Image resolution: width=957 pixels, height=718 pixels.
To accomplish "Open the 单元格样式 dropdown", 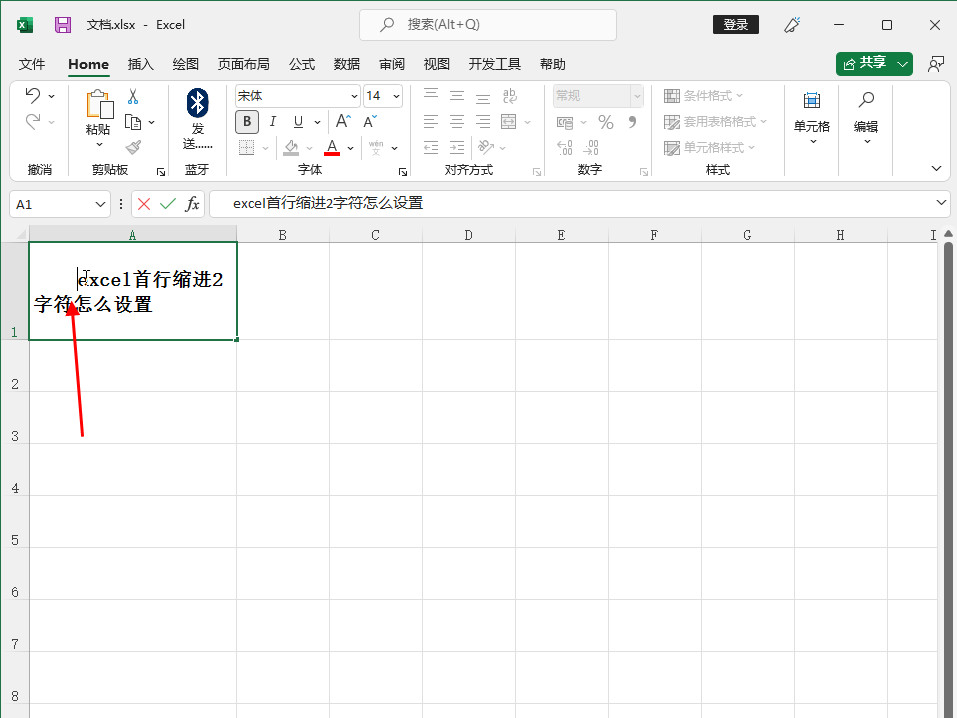I will (x=709, y=147).
